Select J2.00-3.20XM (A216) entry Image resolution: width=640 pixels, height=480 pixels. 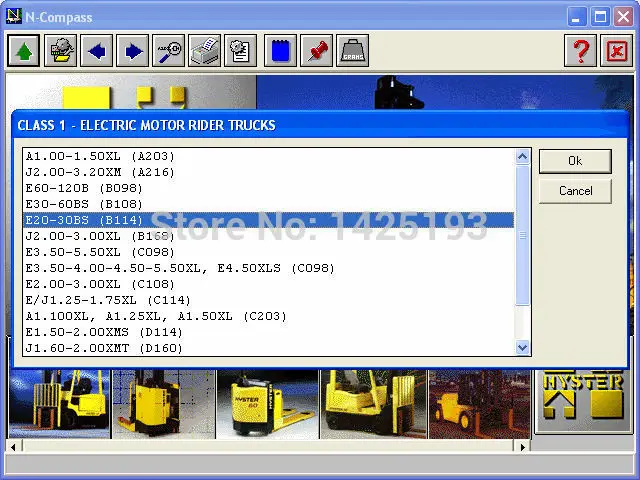click(x=269, y=172)
